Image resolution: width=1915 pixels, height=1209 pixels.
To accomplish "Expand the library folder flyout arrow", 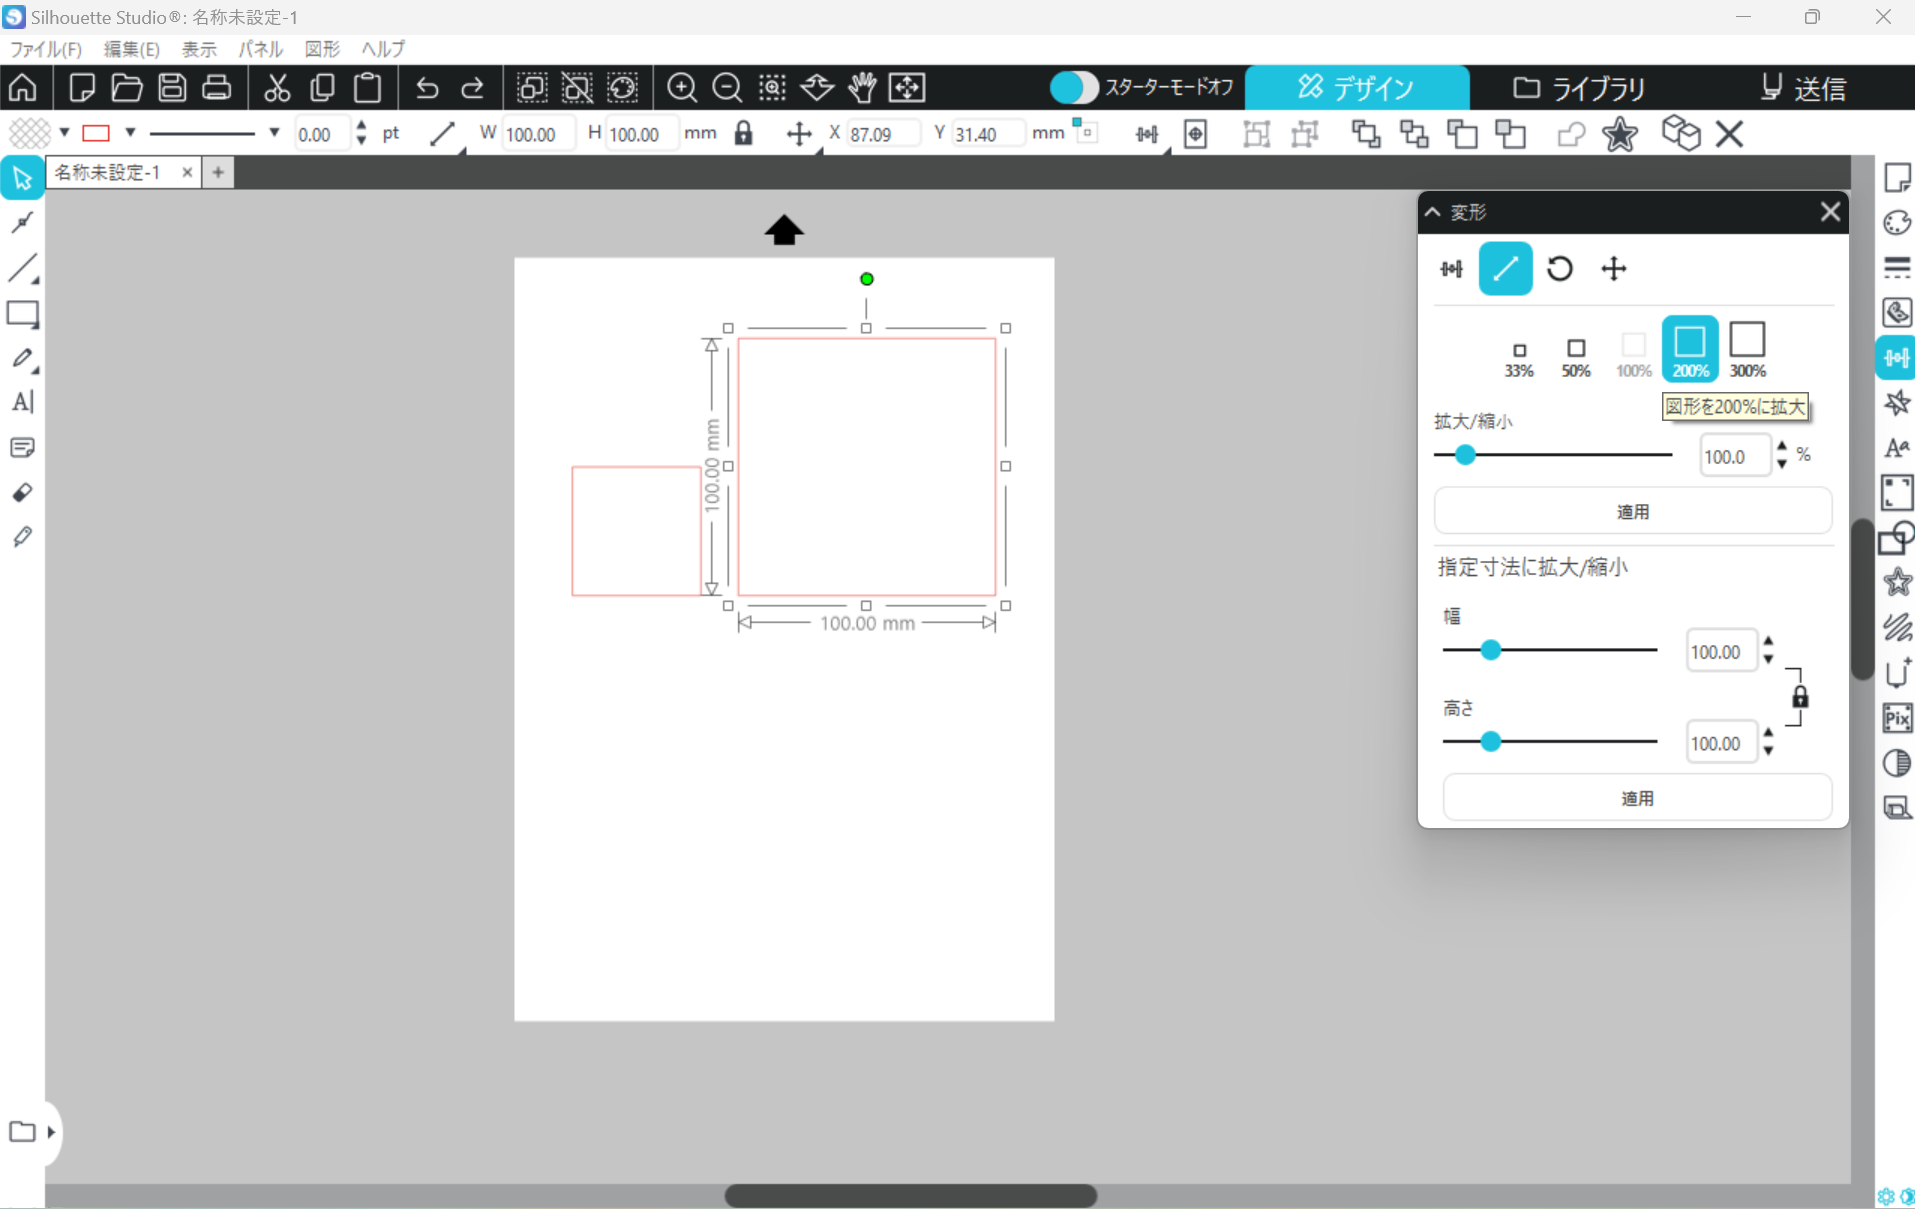I will (51, 1132).
